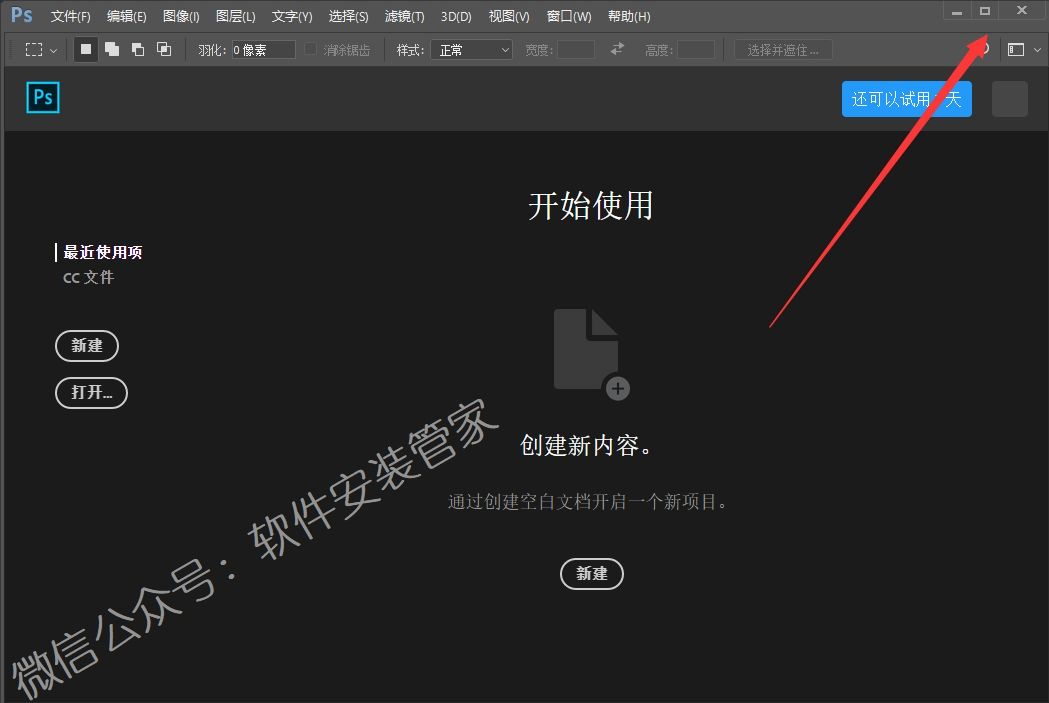Screen dimensions: 1049x703
Task: Click the blue trial days remaining button
Action: point(906,99)
